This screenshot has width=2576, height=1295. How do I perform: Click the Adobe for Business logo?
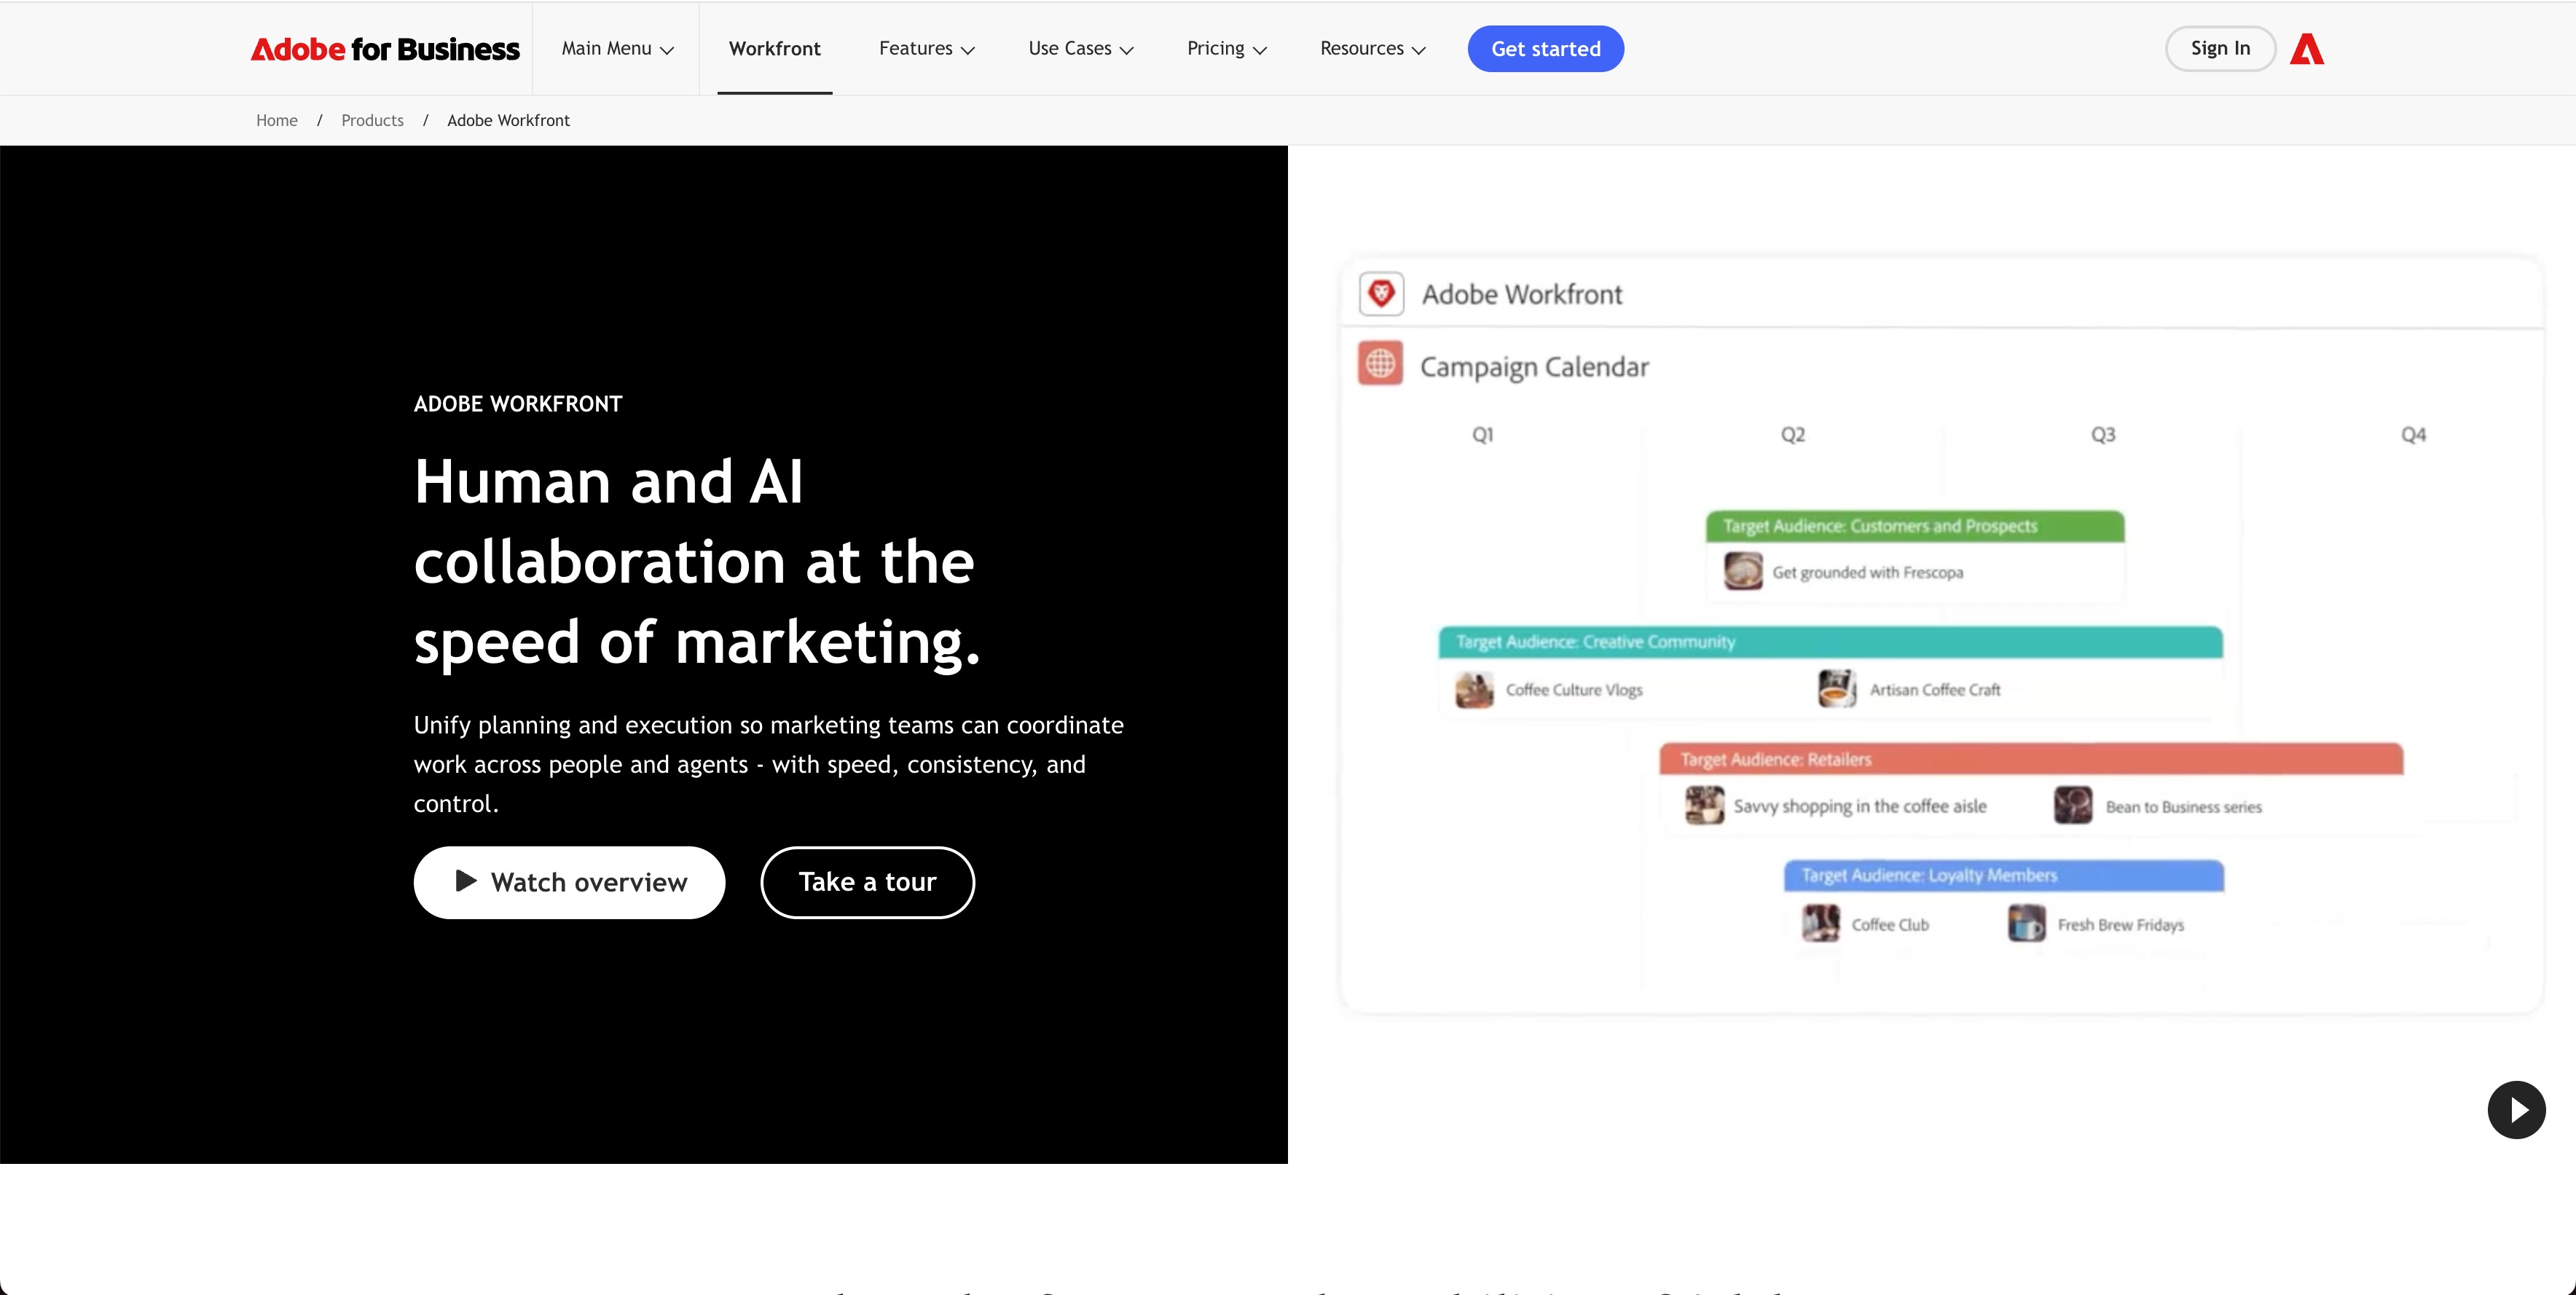point(385,49)
